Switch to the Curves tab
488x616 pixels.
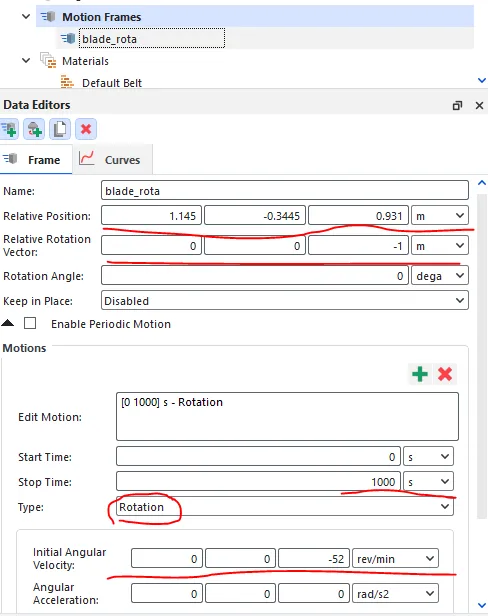point(113,160)
